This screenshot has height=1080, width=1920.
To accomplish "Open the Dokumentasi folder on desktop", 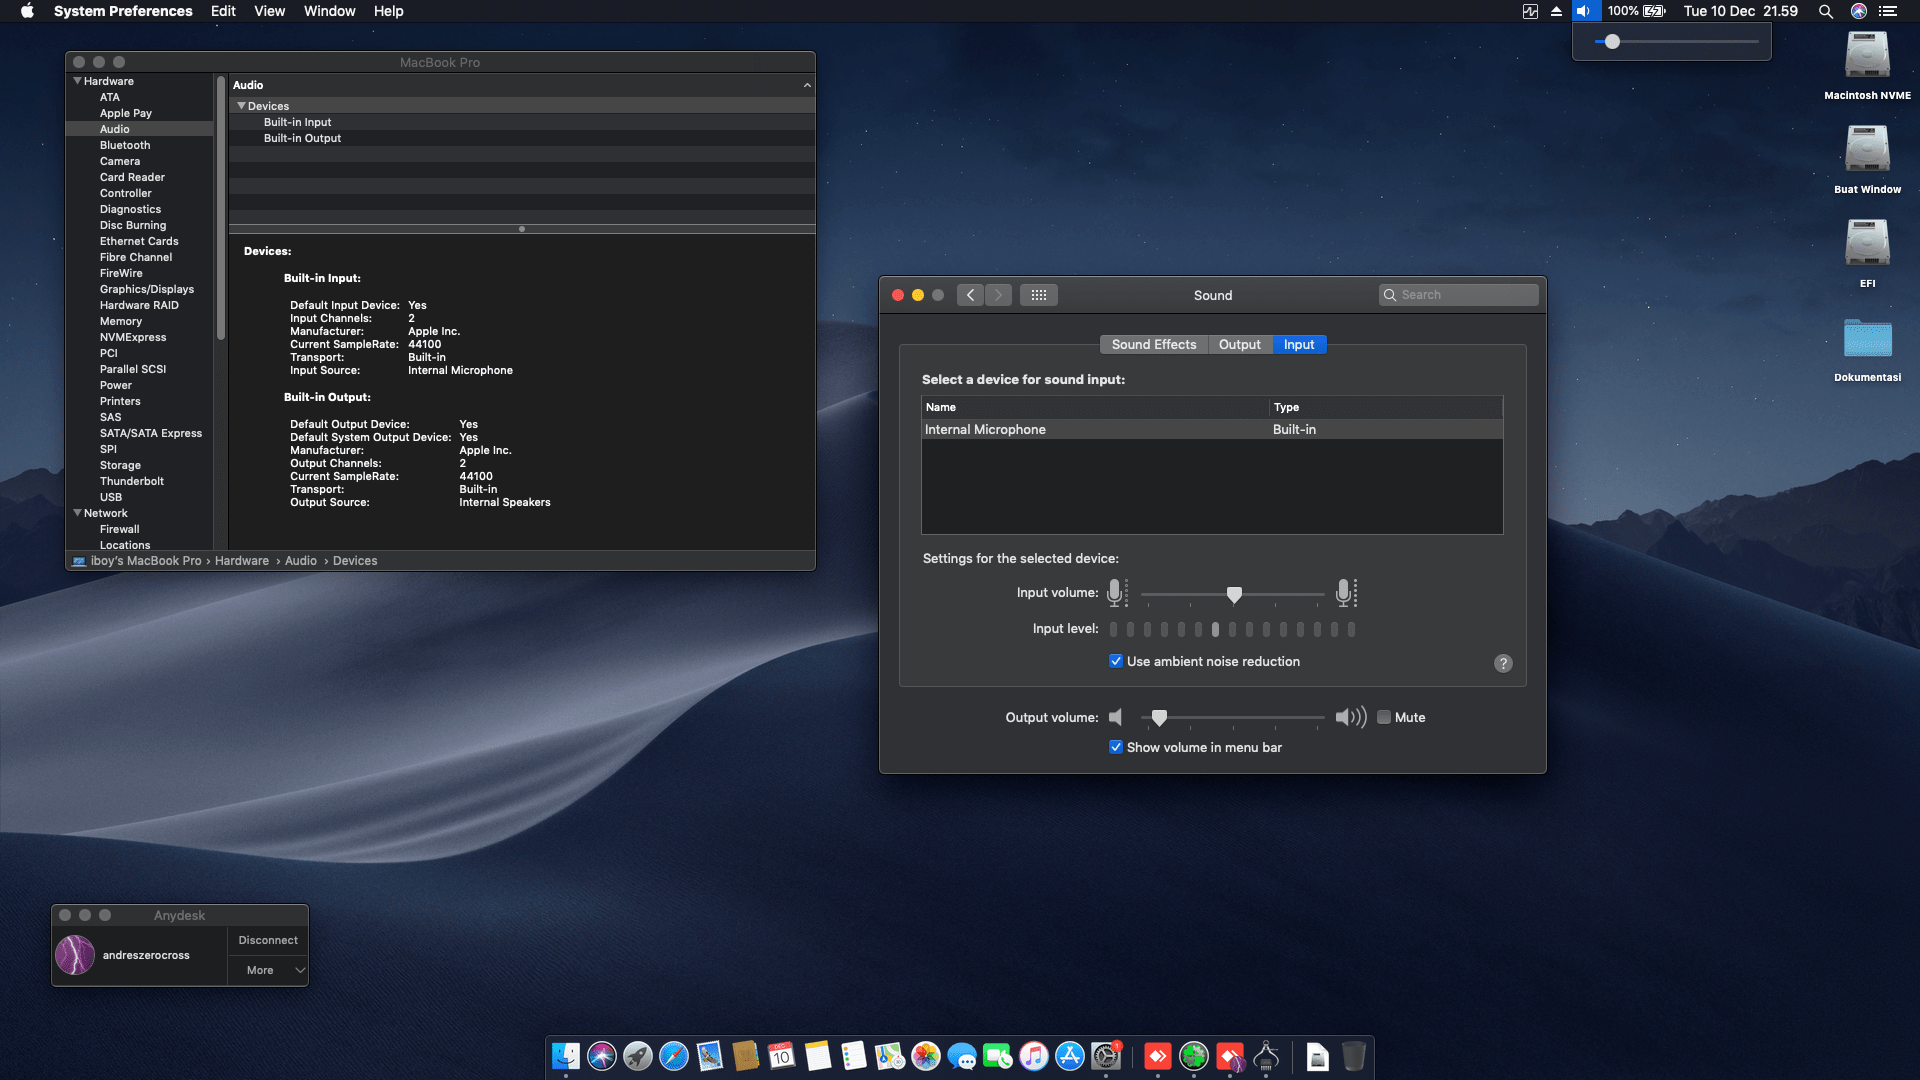I will pyautogui.click(x=1867, y=338).
